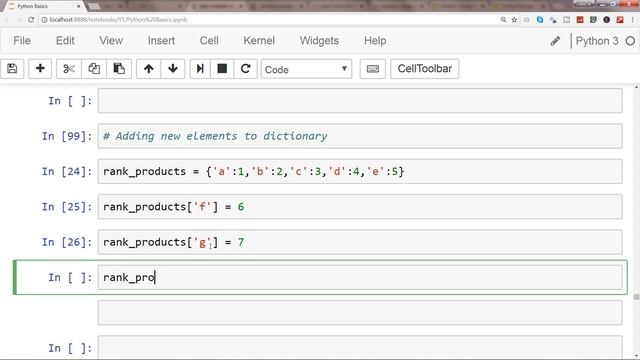Interrupt the kernel with the stop icon
640x360 pixels.
222,69
